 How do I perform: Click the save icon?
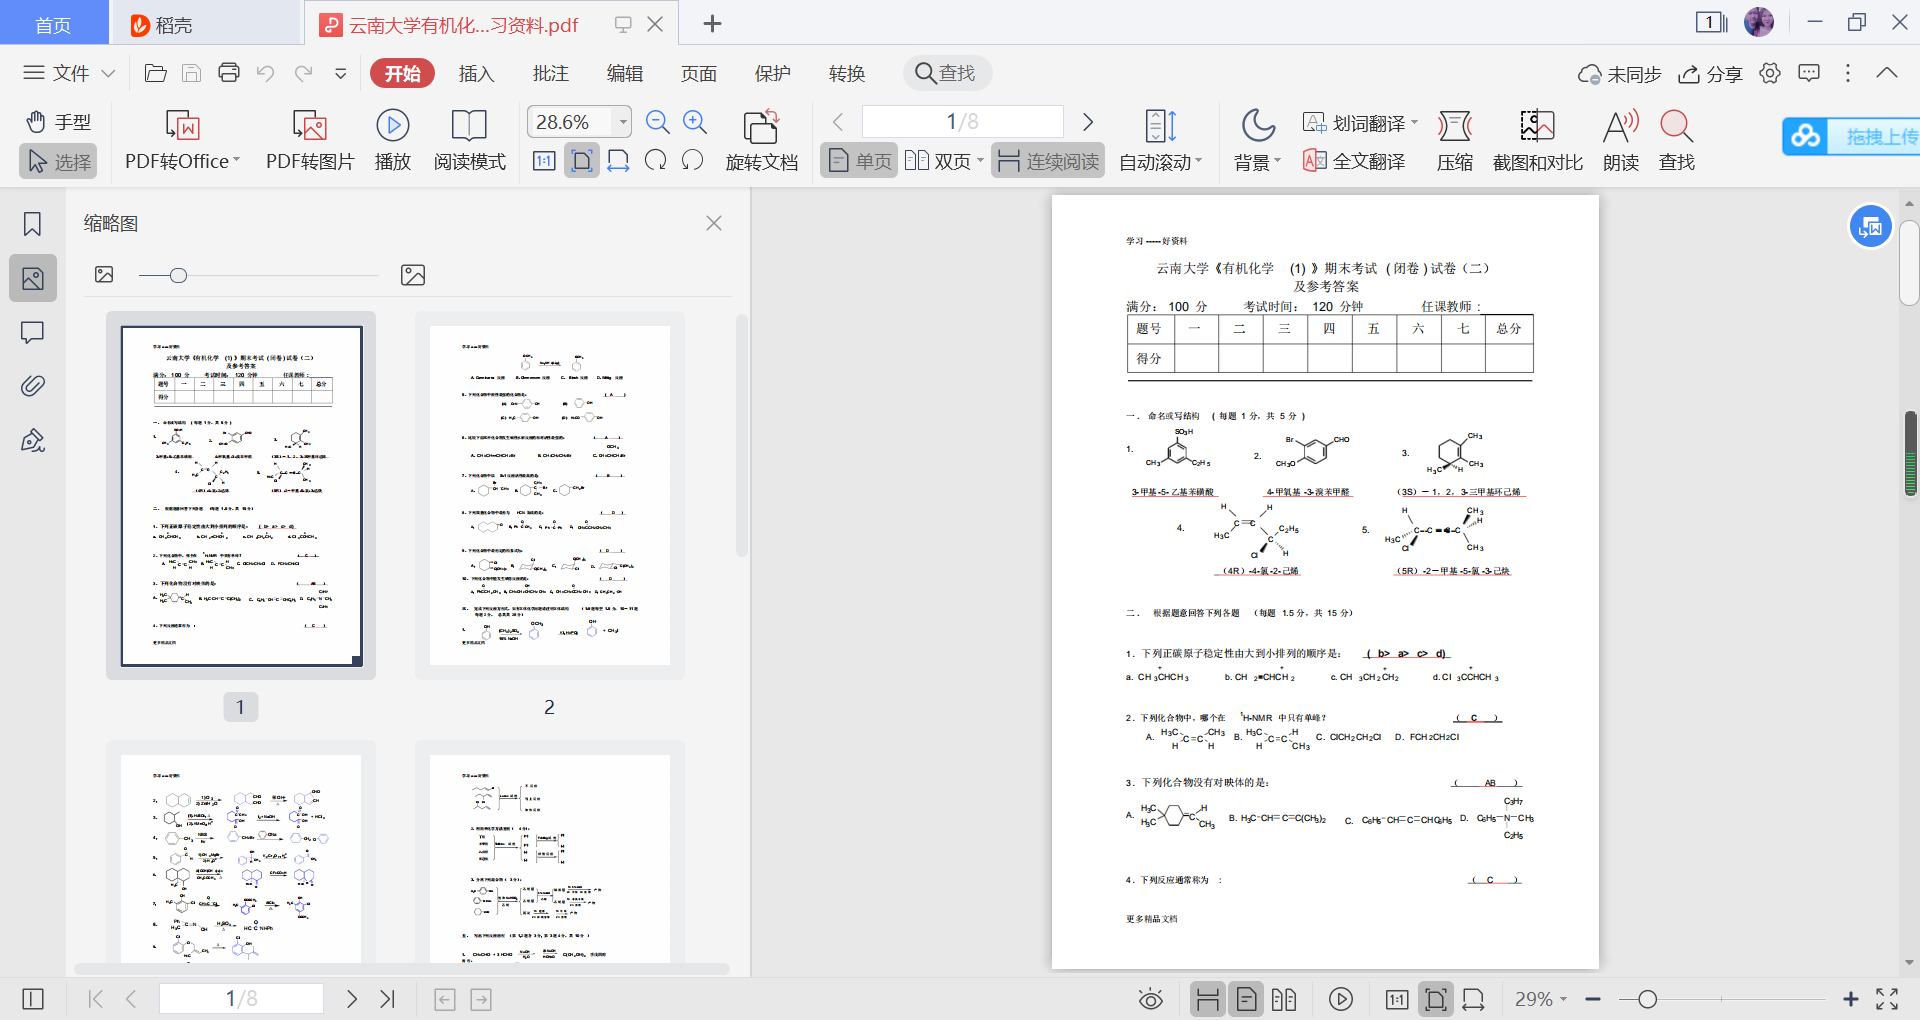(192, 73)
